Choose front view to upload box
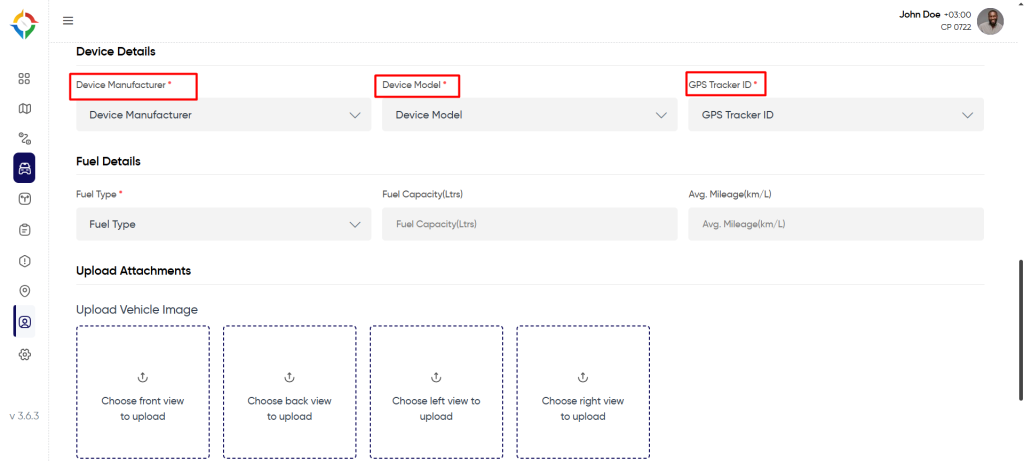The height and width of the screenshot is (462, 1024). [x=143, y=392]
